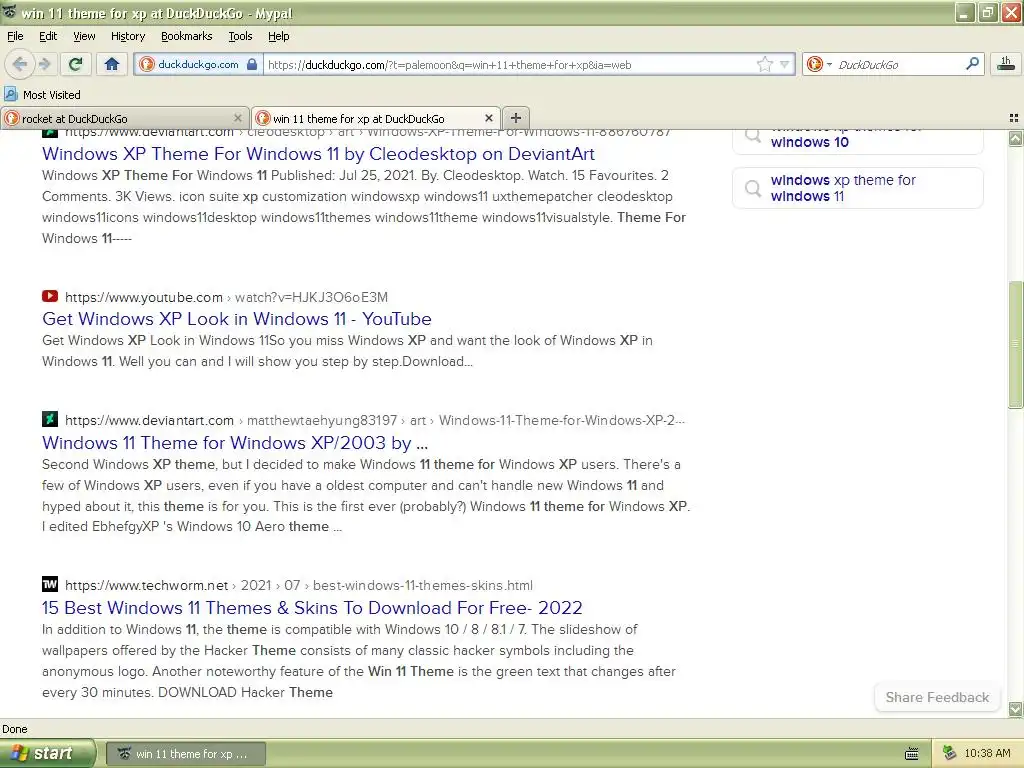The width and height of the screenshot is (1024, 768).
Task: Open '15 Best Windows 11 Themes & Skins' result
Action: 312,608
